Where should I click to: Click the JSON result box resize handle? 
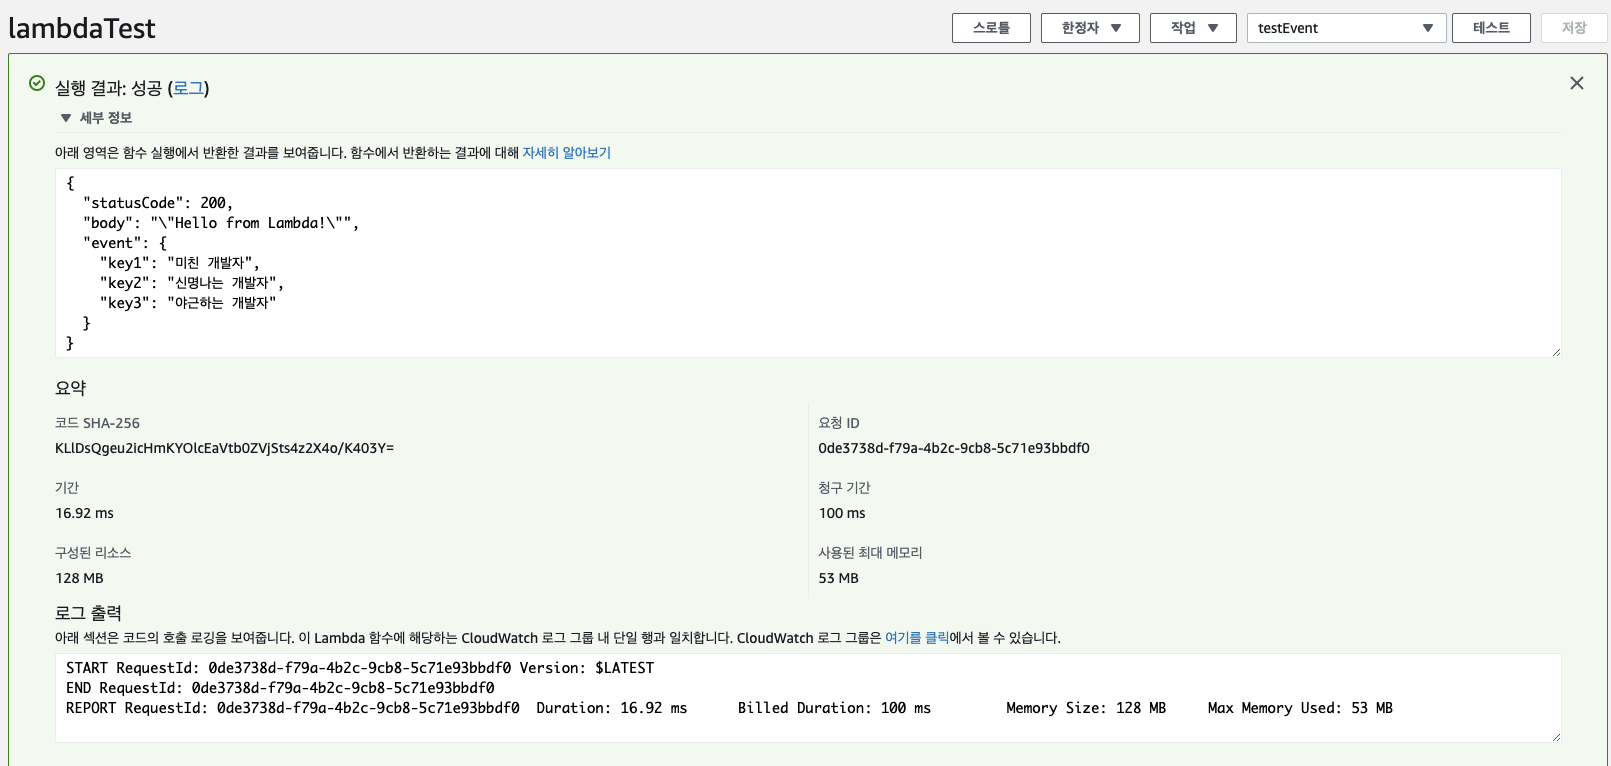click(1555, 351)
